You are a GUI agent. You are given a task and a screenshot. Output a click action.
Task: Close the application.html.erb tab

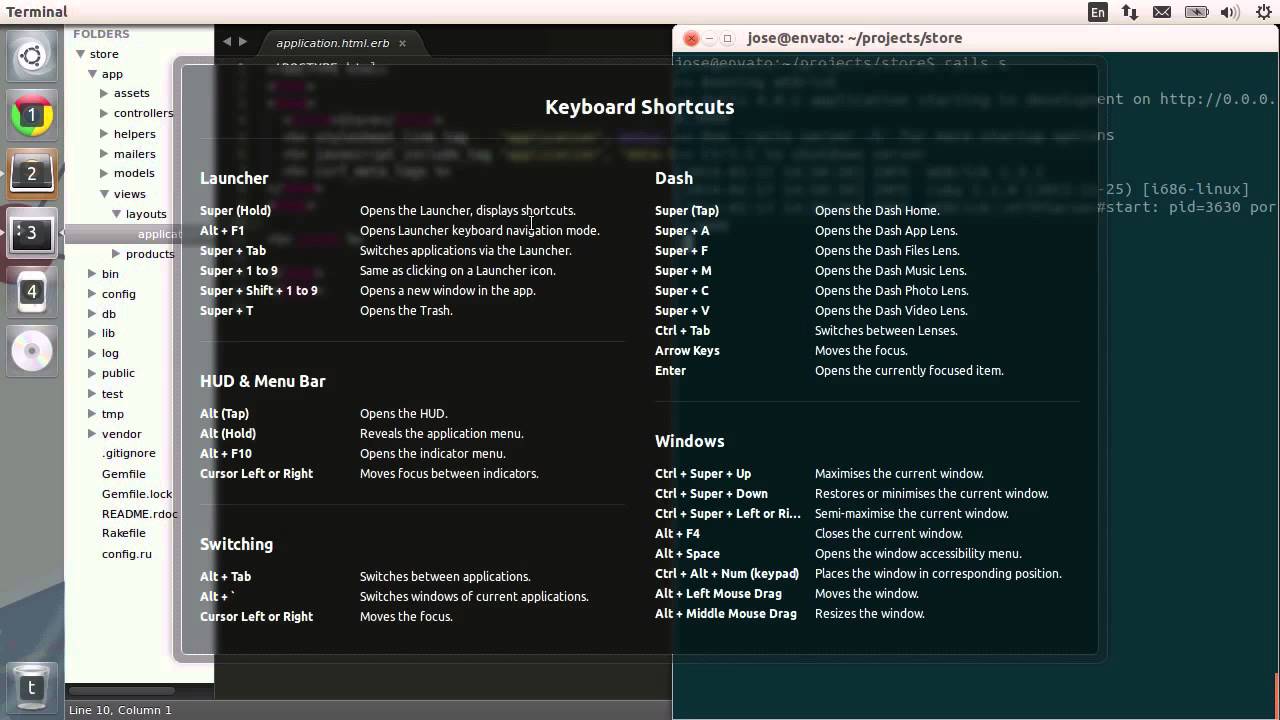[402, 43]
